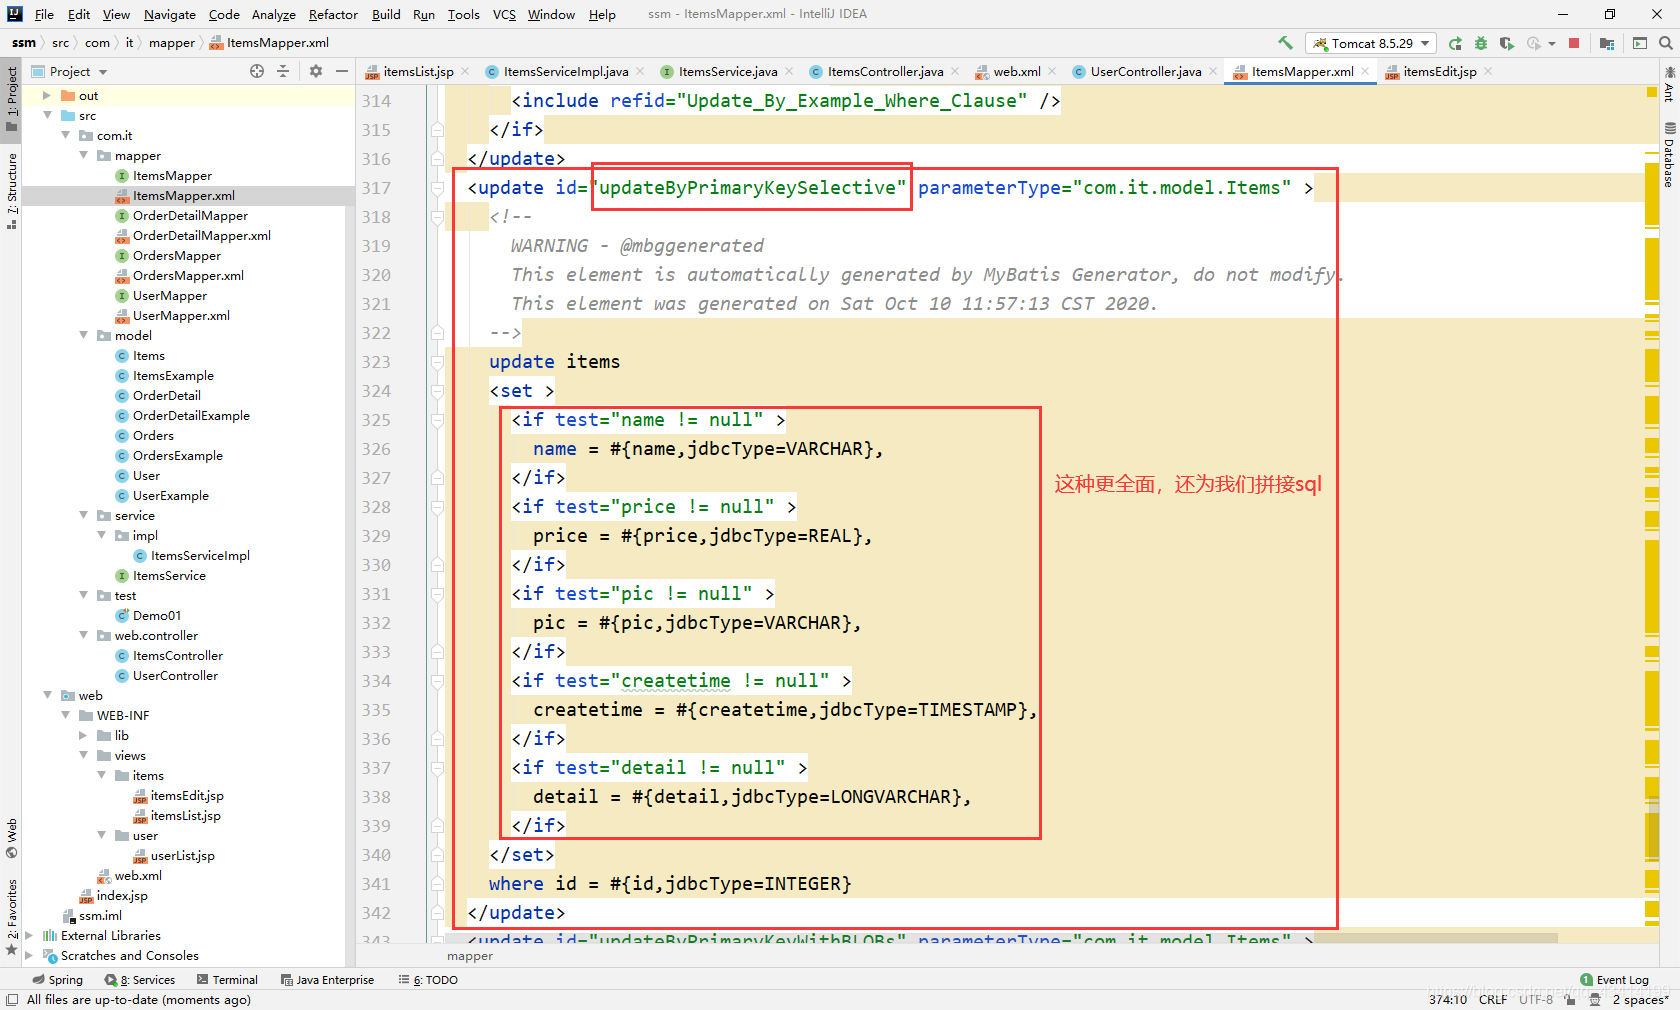This screenshot has width=1680, height=1010.
Task: Toggle tool window bars icon in status bar
Action: coord(12,1000)
